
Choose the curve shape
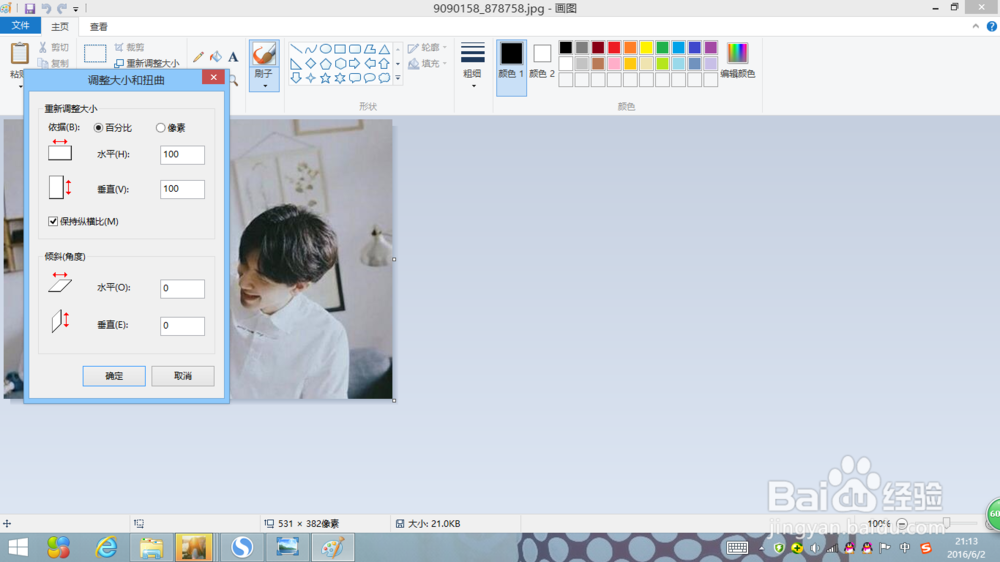coord(311,49)
